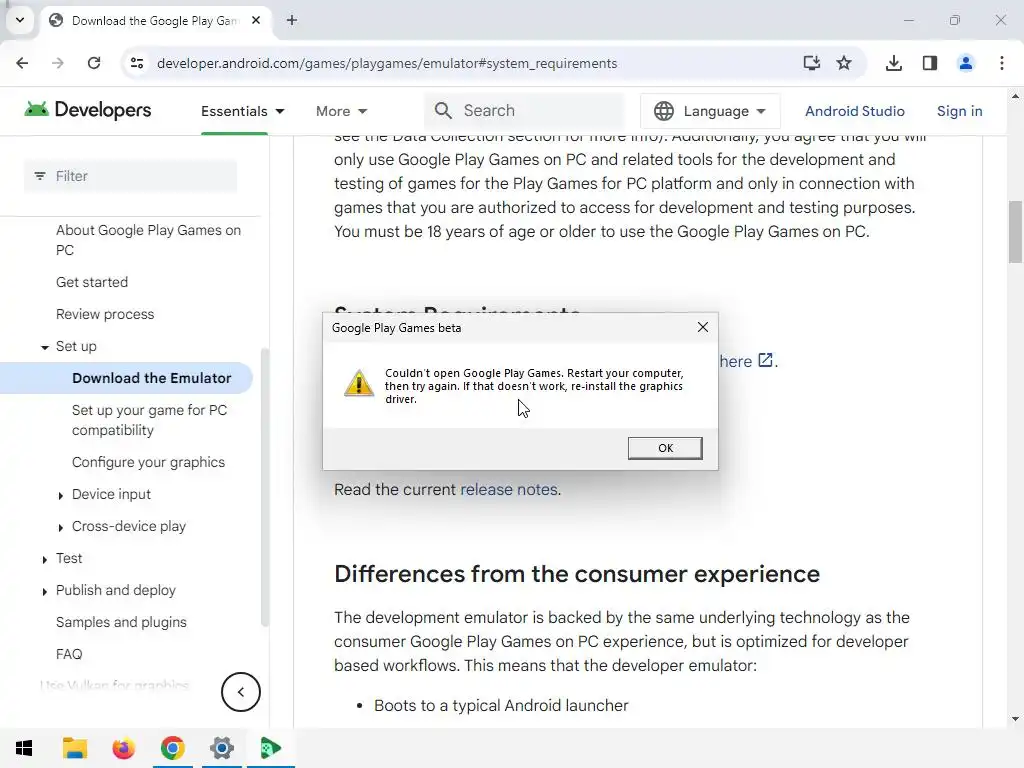Click the globe Language icon

(x=664, y=111)
